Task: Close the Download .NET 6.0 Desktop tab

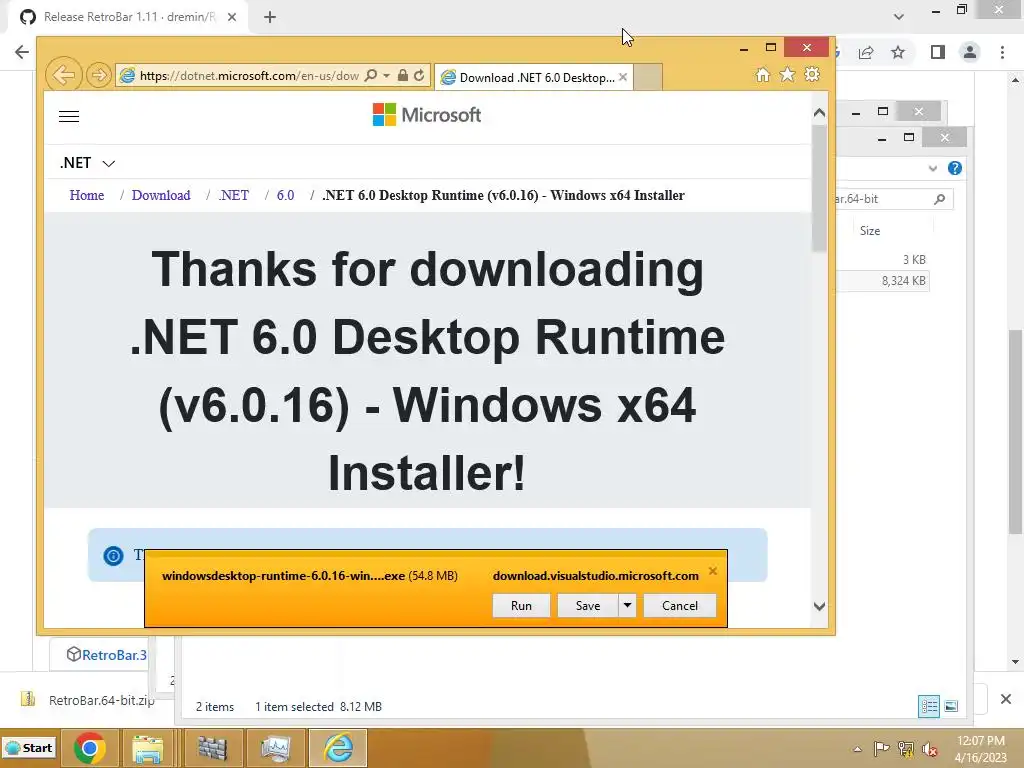Action: [x=623, y=77]
